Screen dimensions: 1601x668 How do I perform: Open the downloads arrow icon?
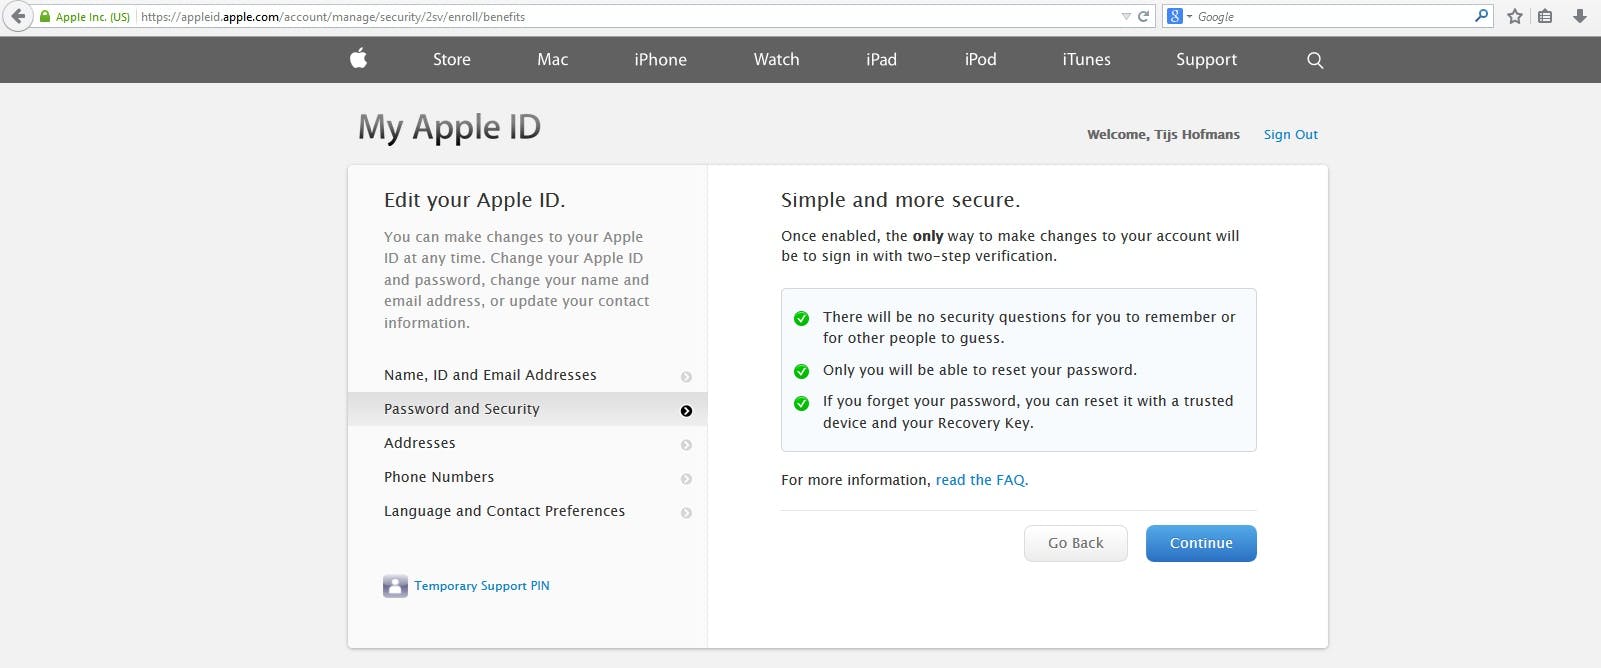(1580, 16)
